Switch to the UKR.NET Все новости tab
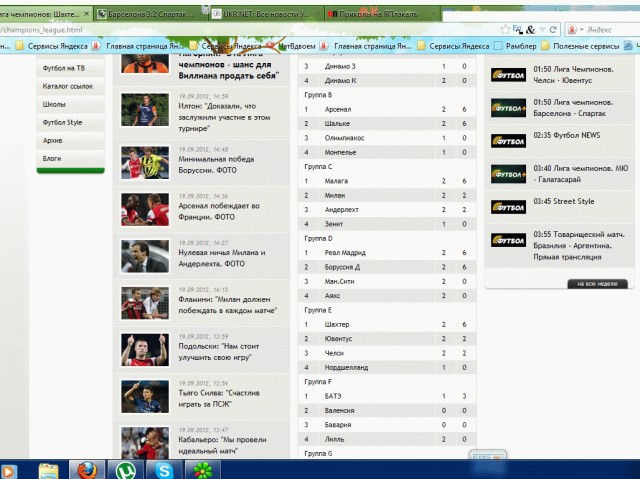The height and width of the screenshot is (479, 640). pyautogui.click(x=266, y=14)
